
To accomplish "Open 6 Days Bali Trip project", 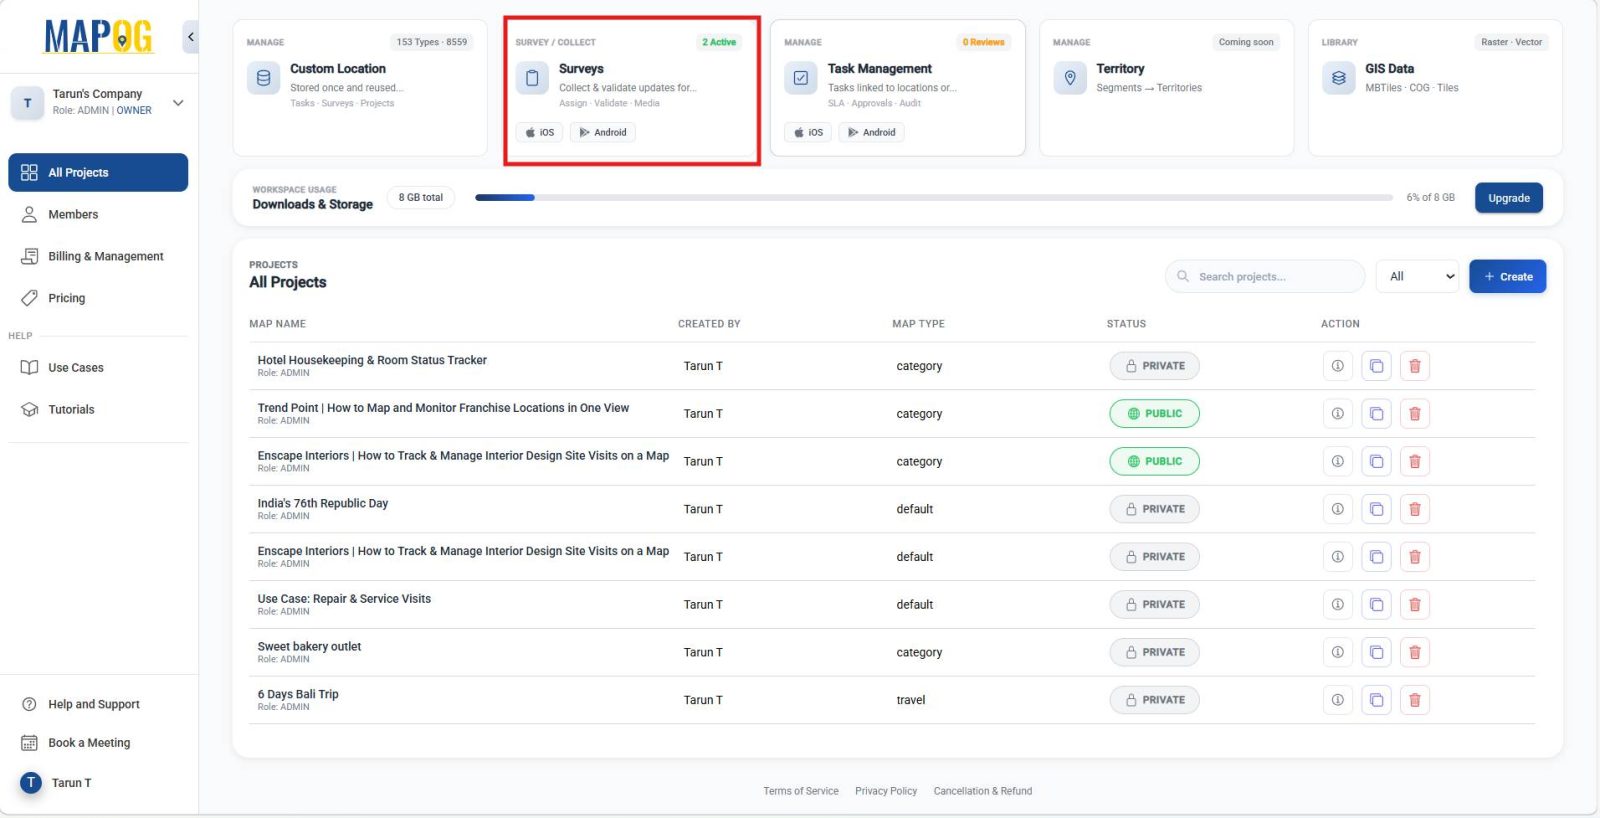I will pyautogui.click(x=298, y=694).
